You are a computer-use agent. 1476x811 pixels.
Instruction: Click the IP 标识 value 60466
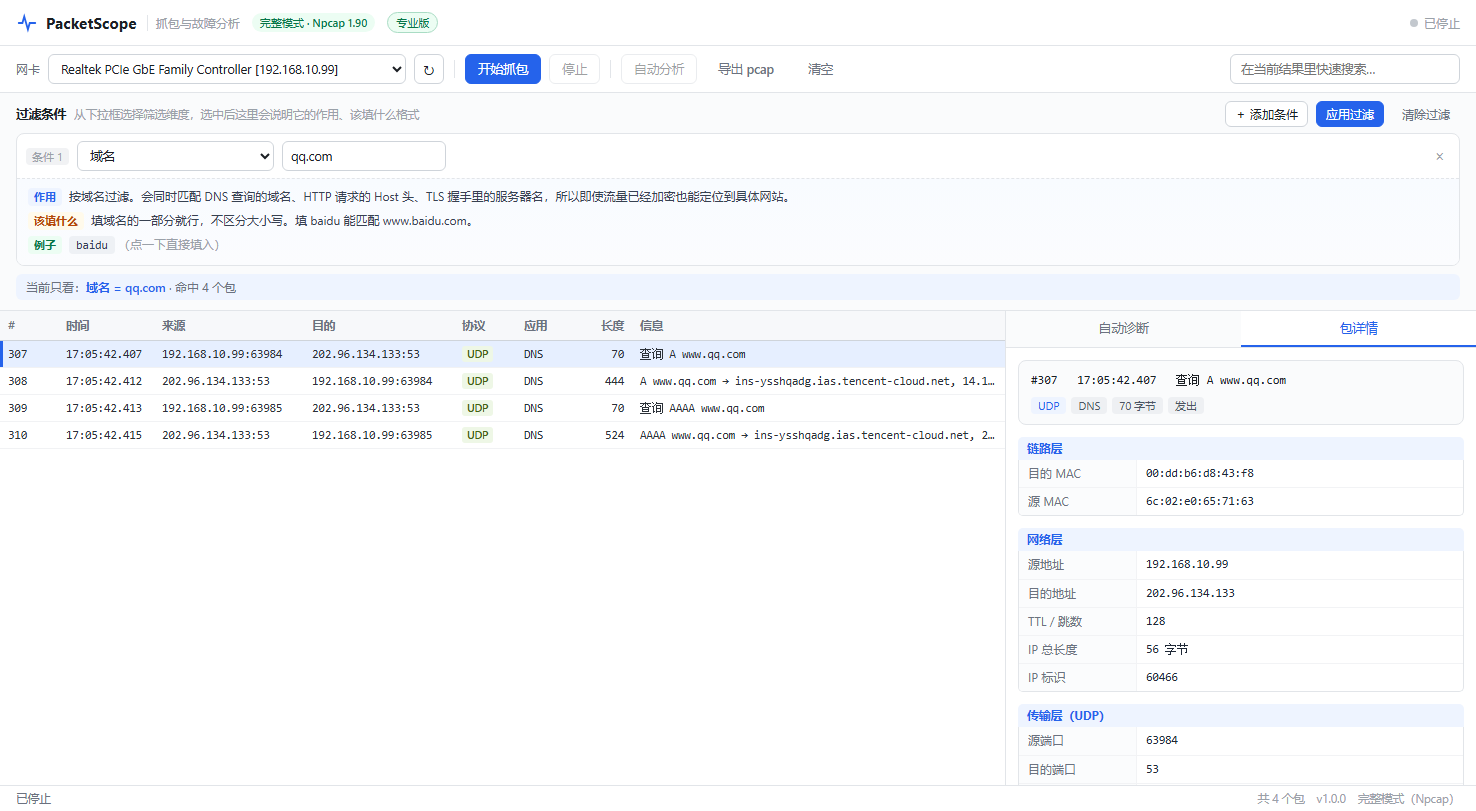pos(1161,677)
